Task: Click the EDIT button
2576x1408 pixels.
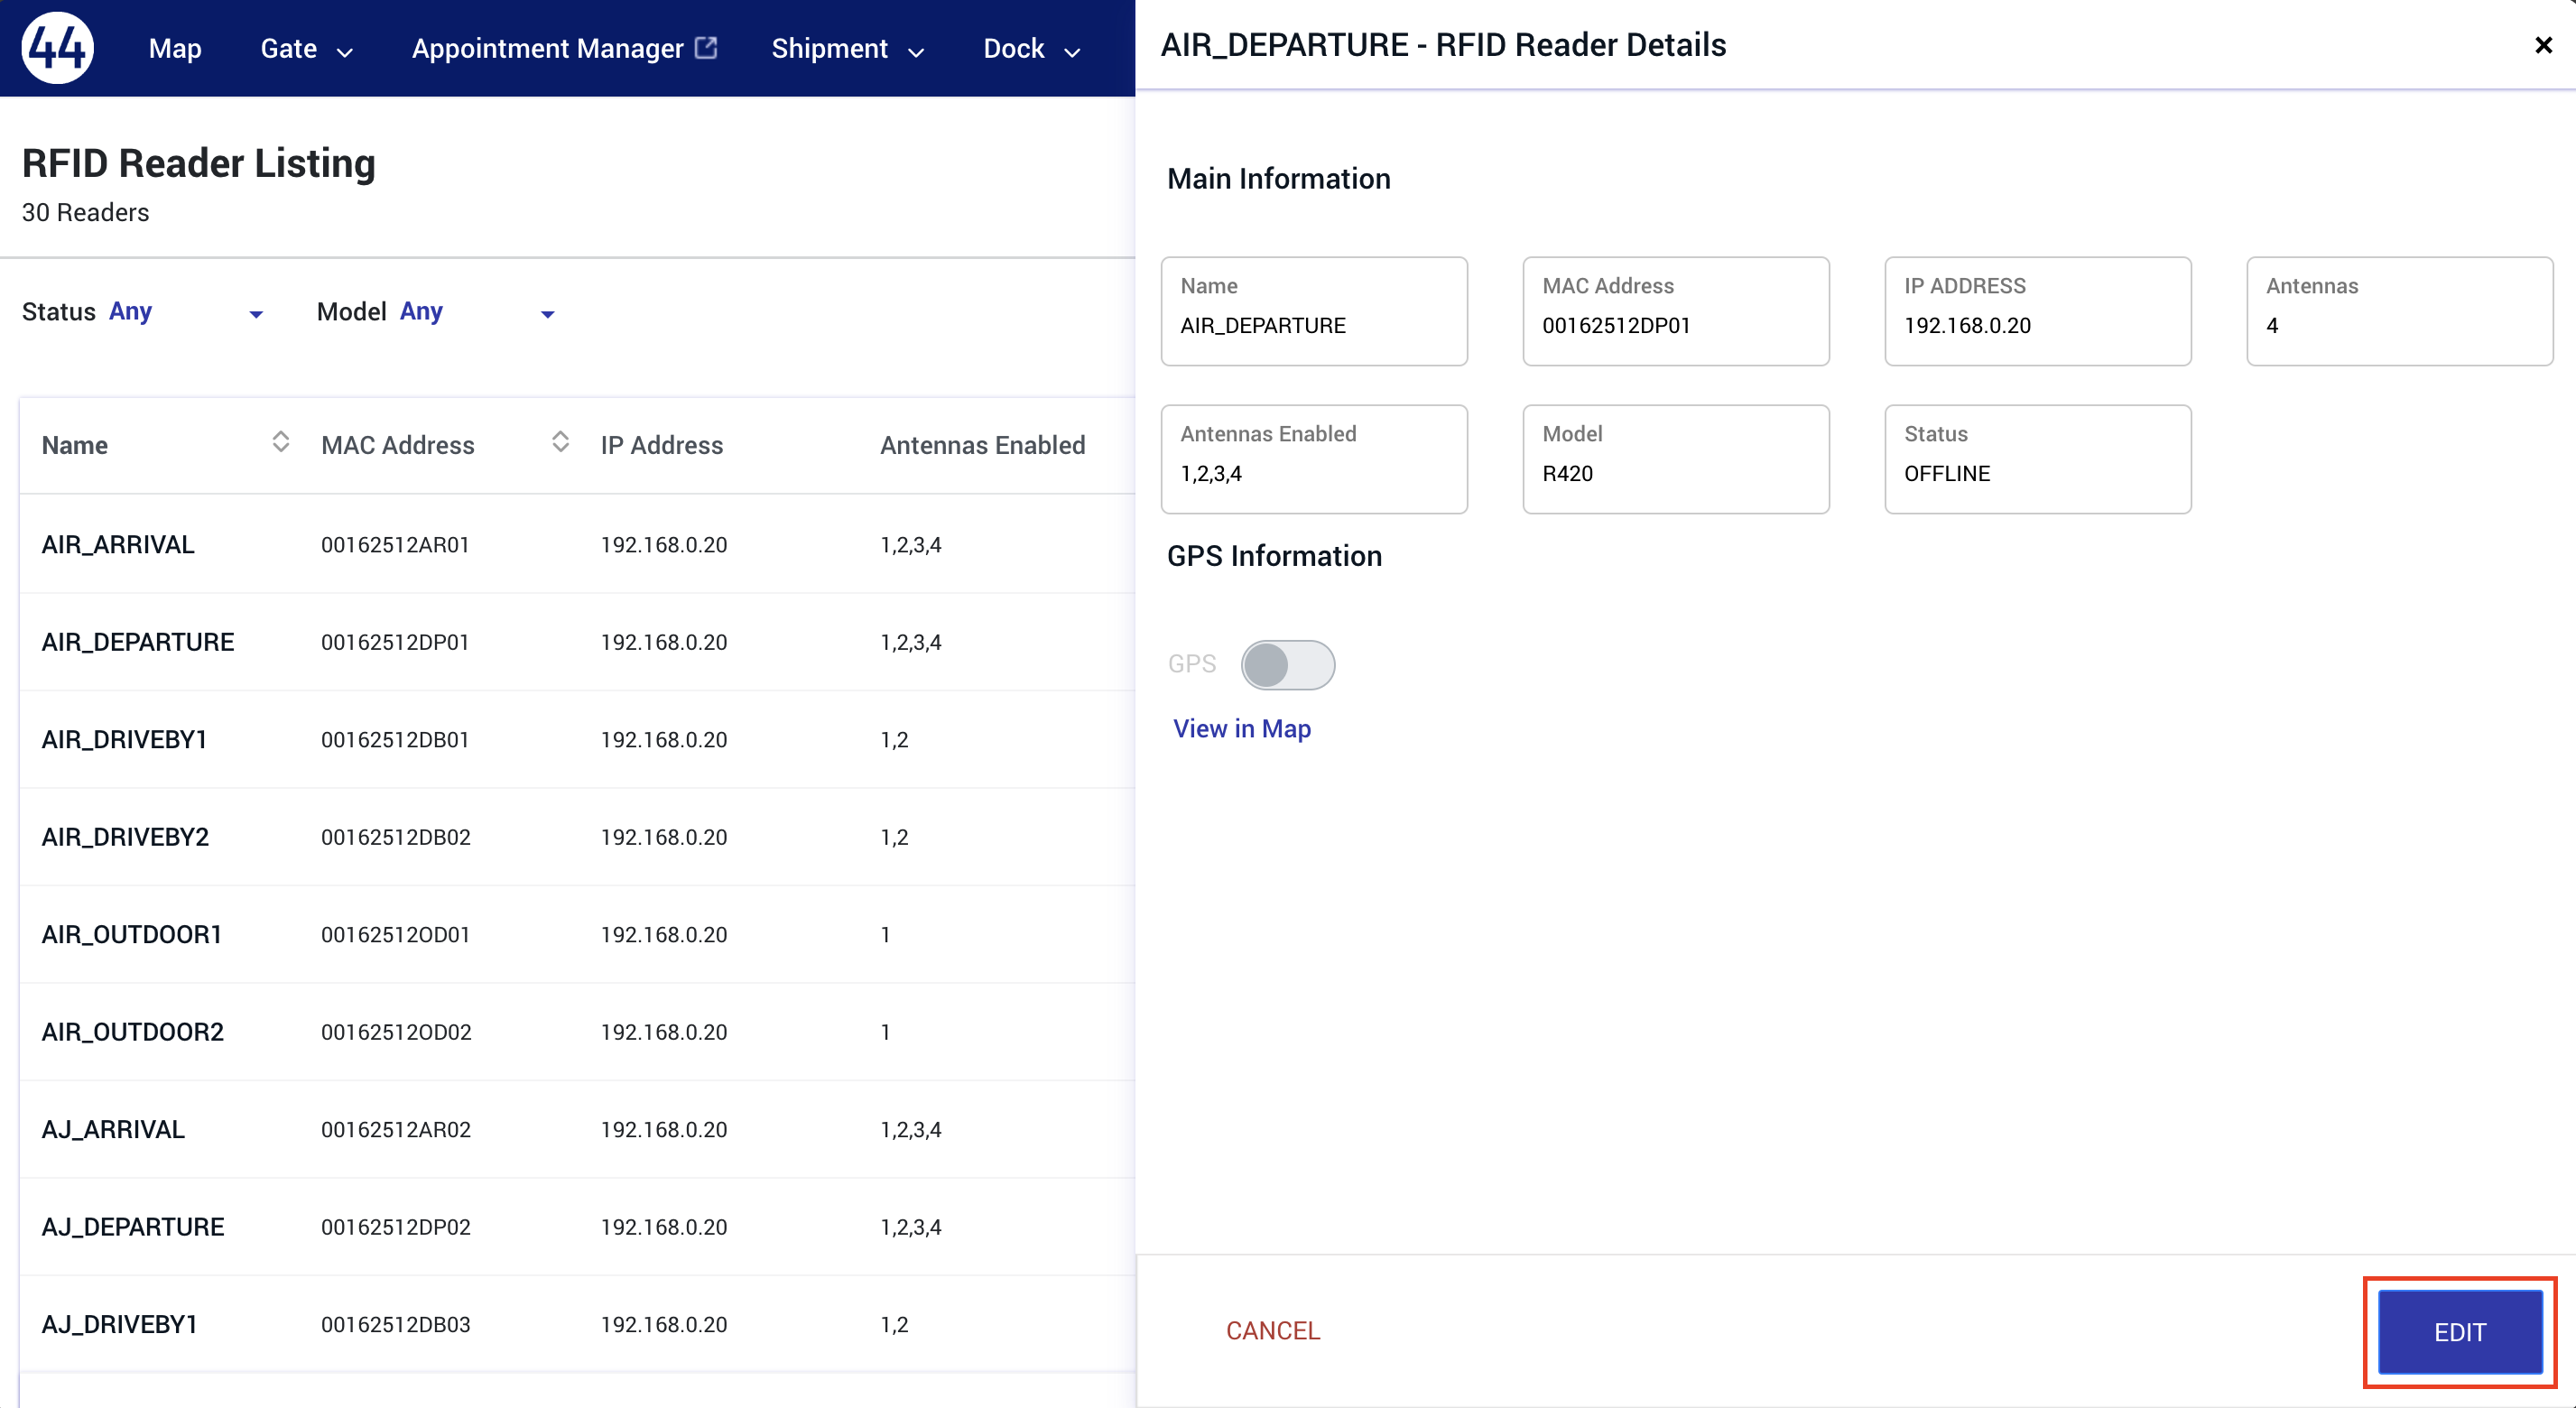Action: pos(2460,1332)
